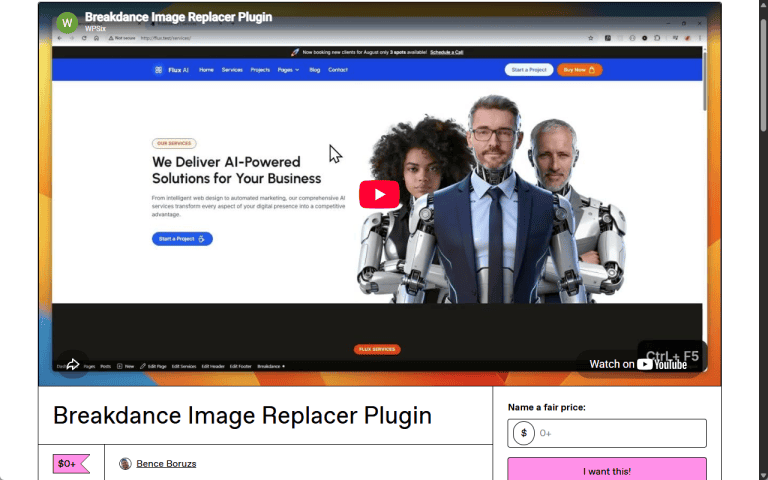Play the YouTube video with the red button
Image resolution: width=768 pixels, height=480 pixels.
[x=379, y=194]
